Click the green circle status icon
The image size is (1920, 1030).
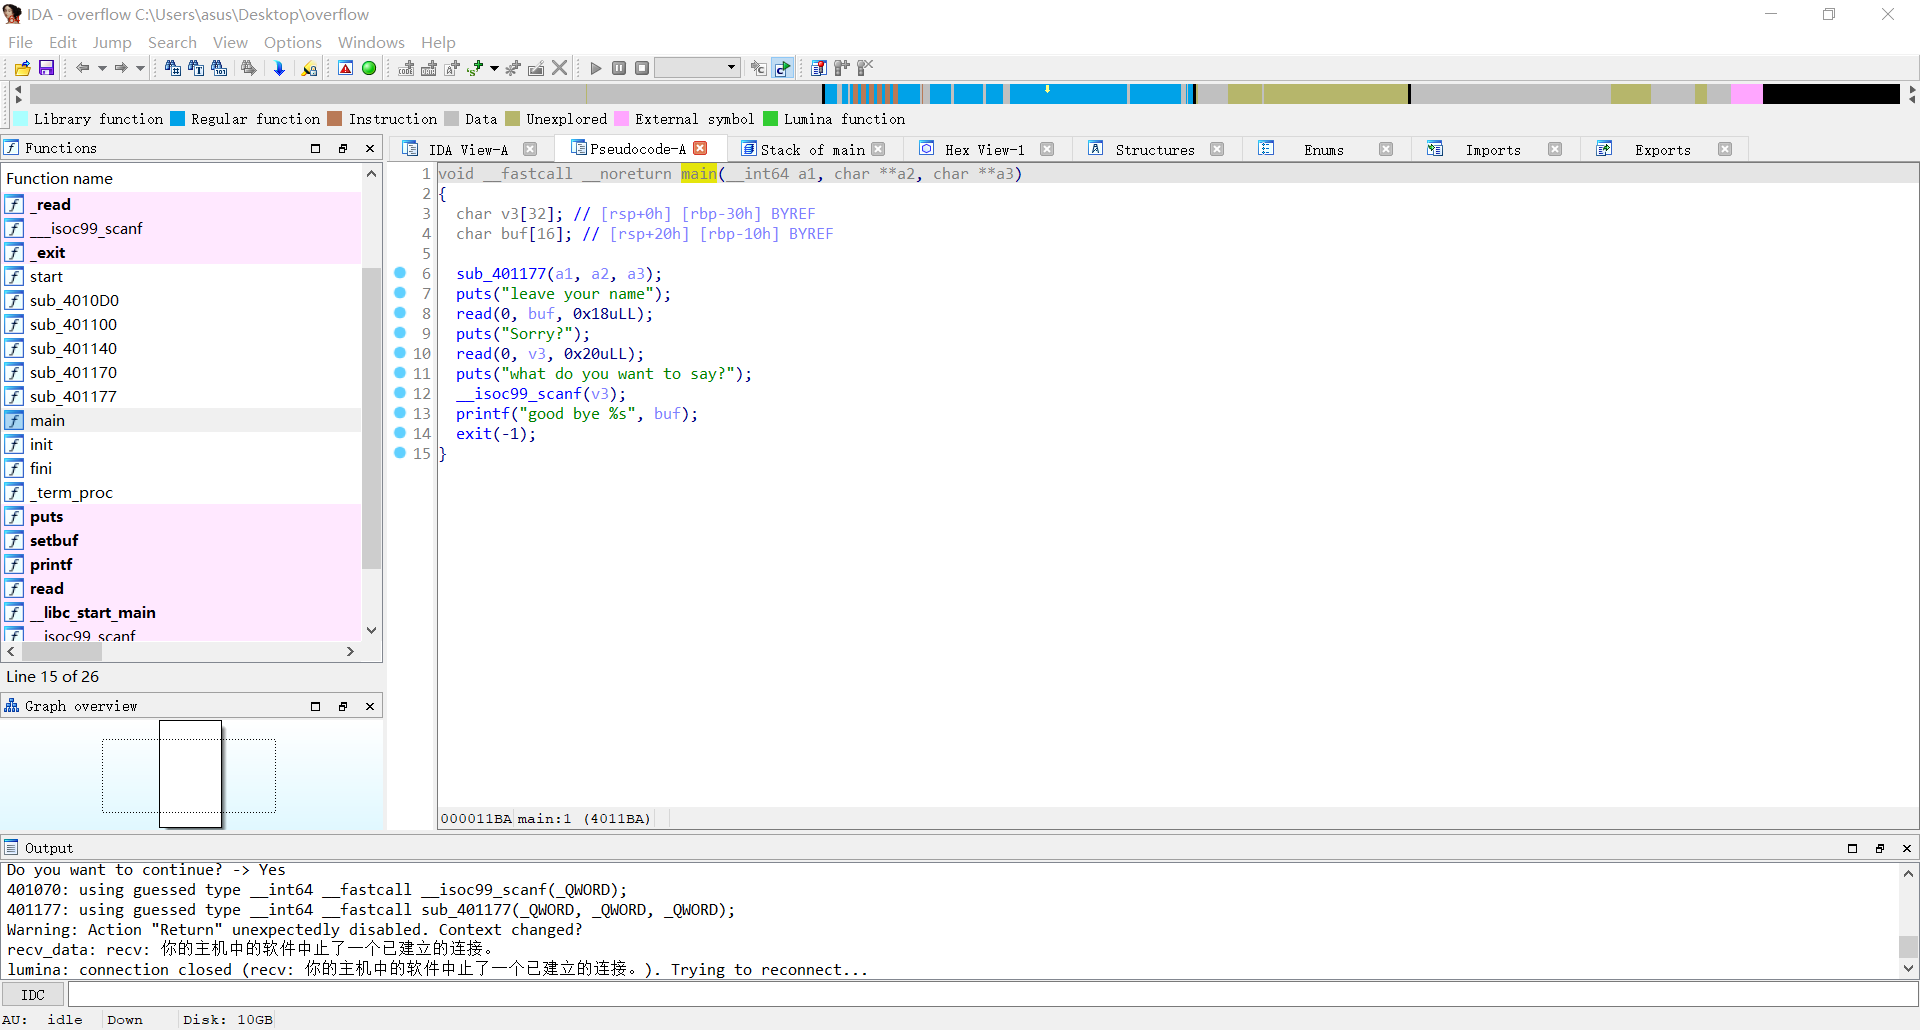coord(369,68)
